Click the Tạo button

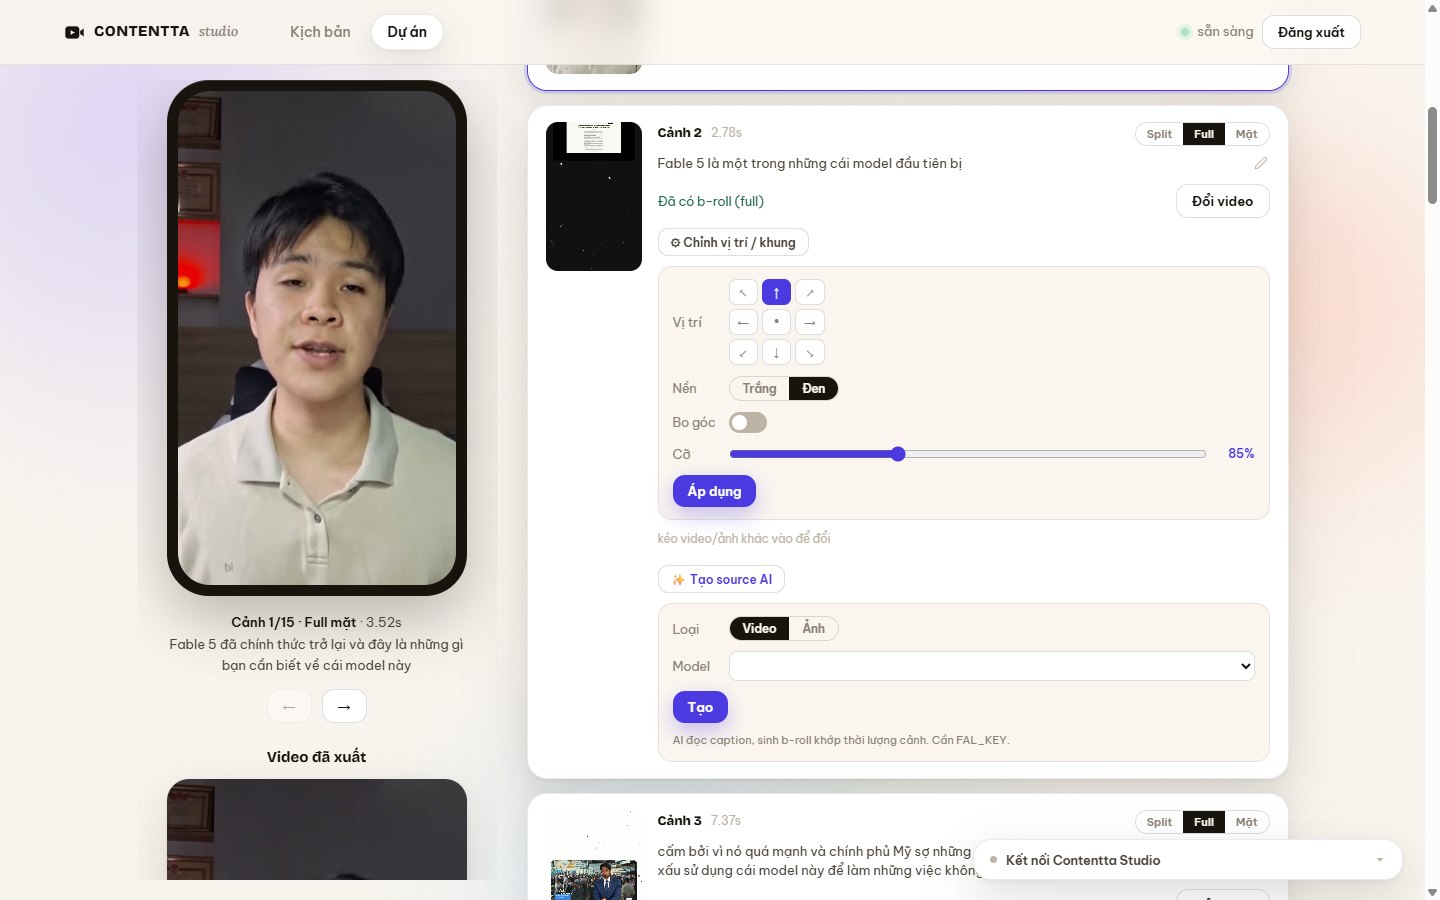pos(700,707)
